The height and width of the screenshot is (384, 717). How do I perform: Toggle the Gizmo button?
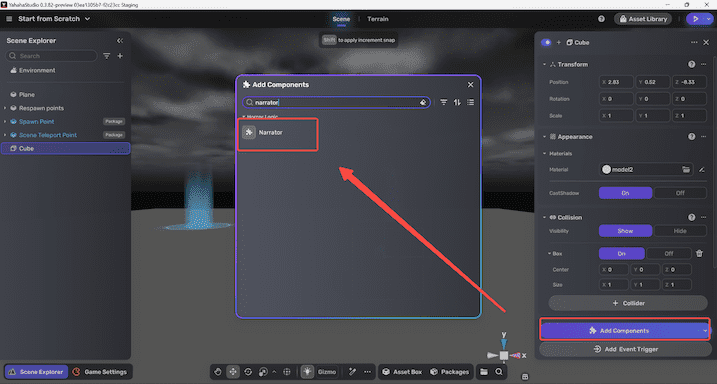point(326,372)
